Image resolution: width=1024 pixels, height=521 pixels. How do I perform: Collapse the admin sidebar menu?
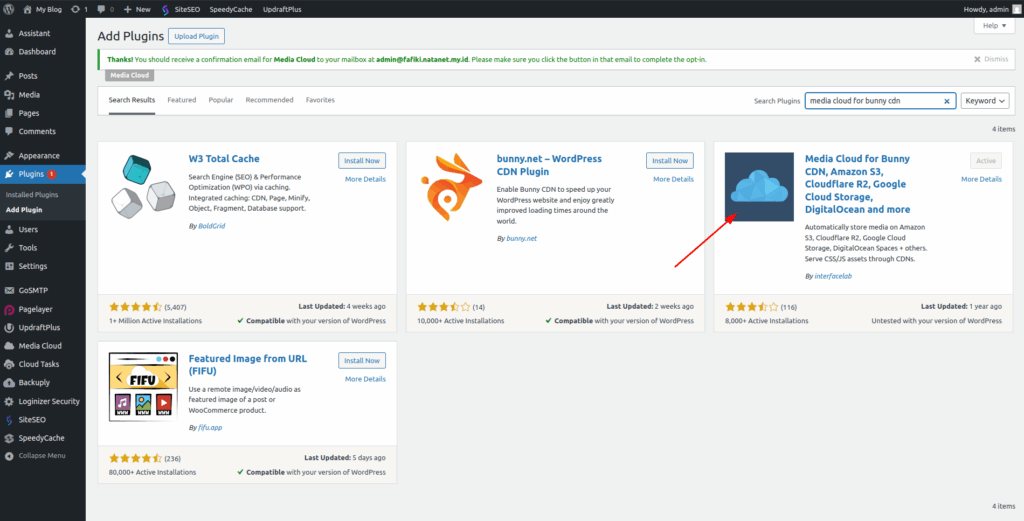(x=42, y=455)
